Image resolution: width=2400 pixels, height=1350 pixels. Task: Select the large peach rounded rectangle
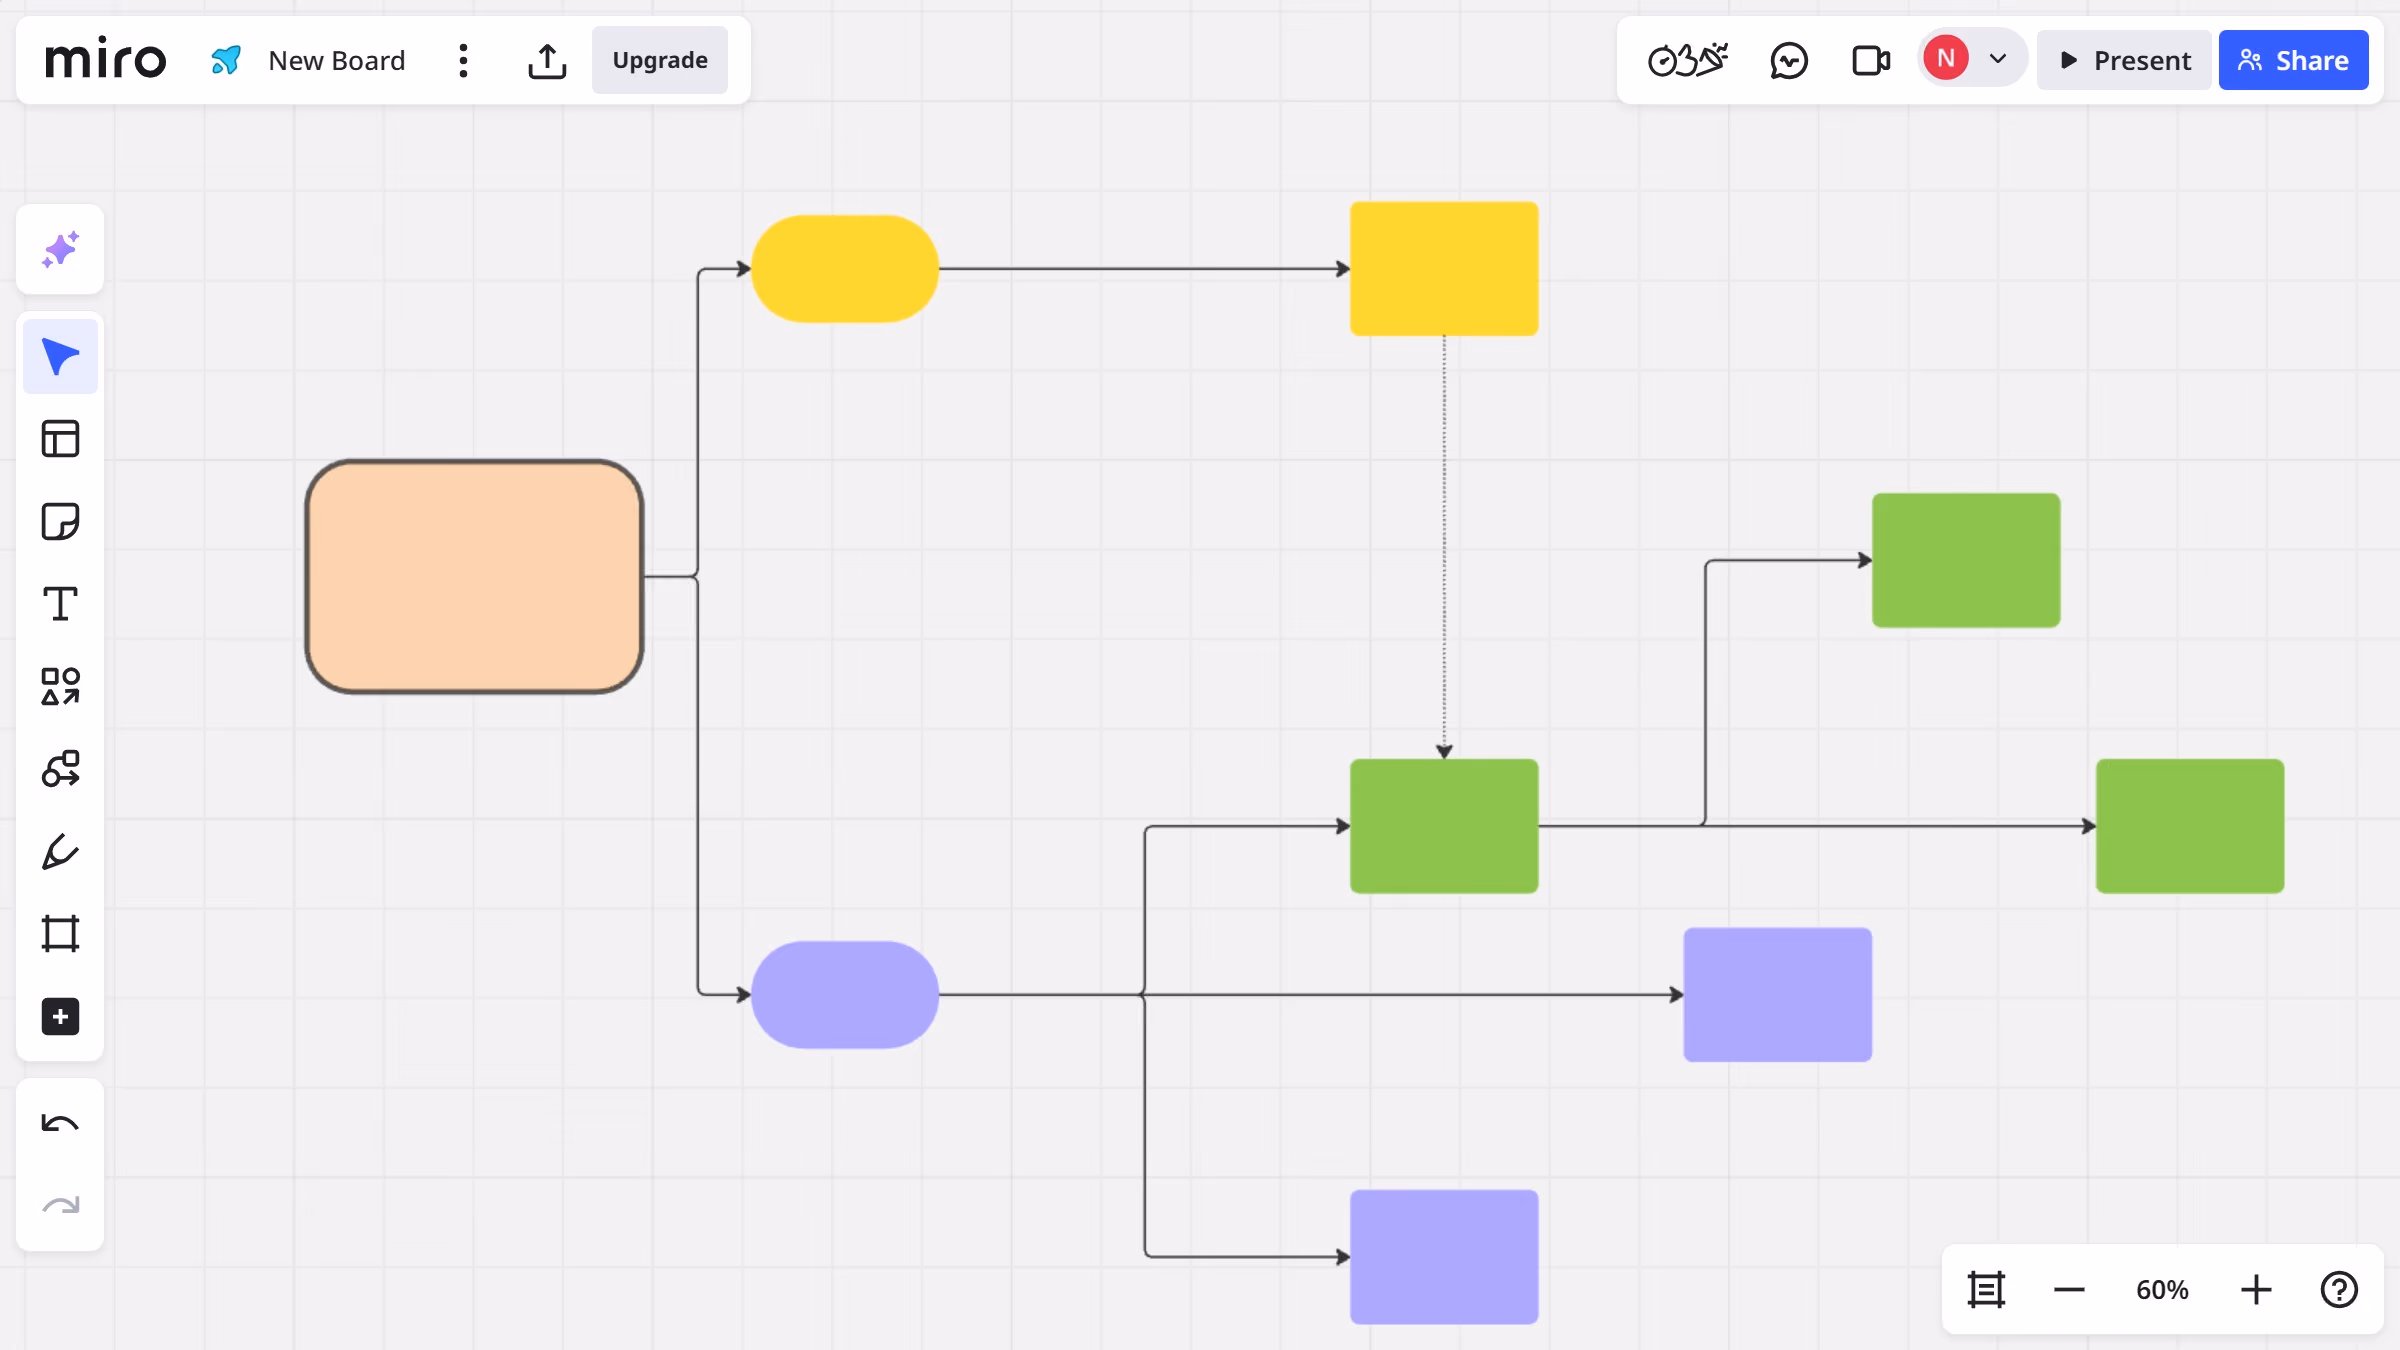point(474,577)
